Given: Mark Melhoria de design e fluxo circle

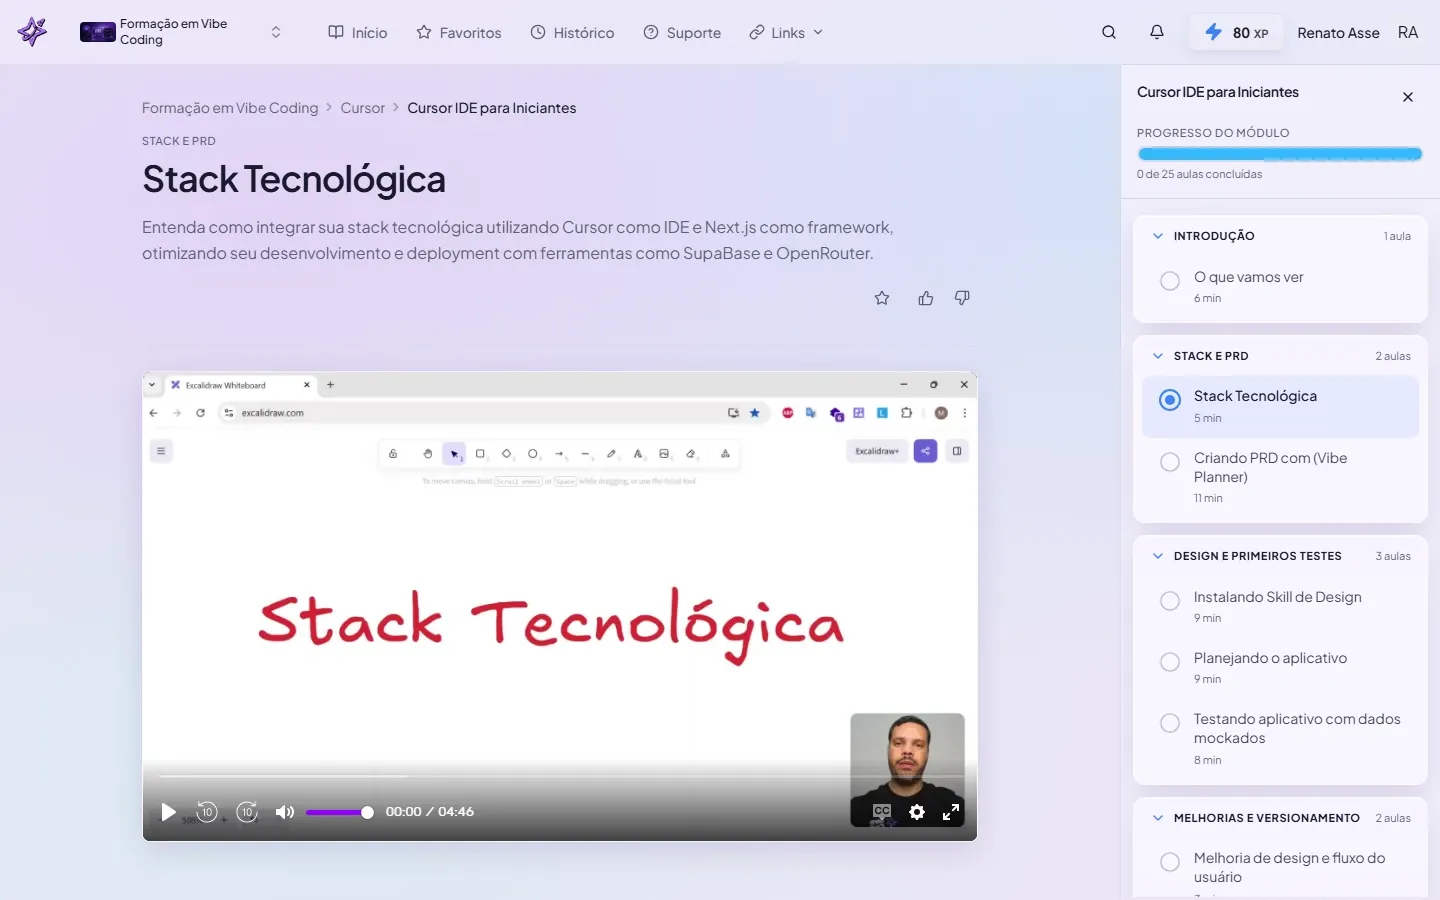Looking at the screenshot, I should pos(1170,862).
